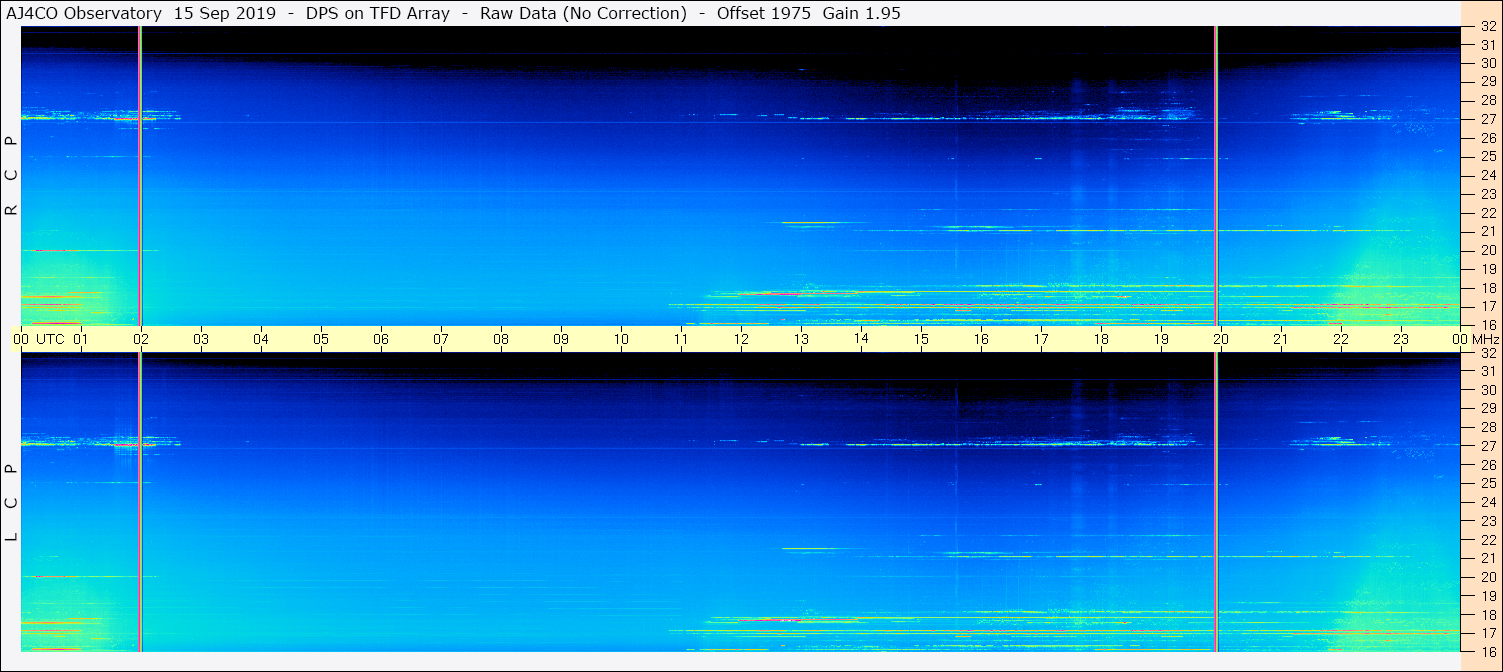
Task: Click the 21 MHz label beside RCP spectrogram
Action: (x=1487, y=231)
